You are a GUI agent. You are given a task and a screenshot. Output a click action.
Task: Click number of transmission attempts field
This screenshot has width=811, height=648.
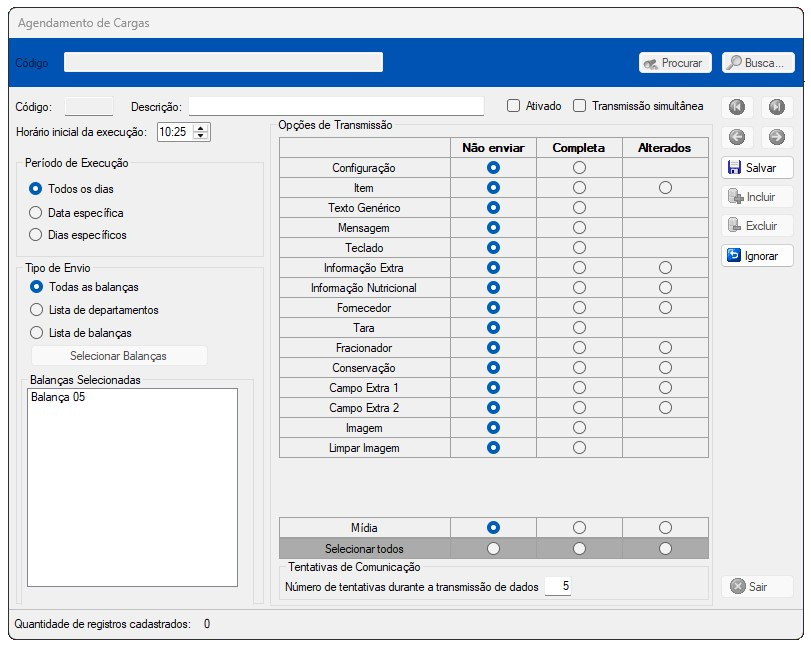click(558, 586)
